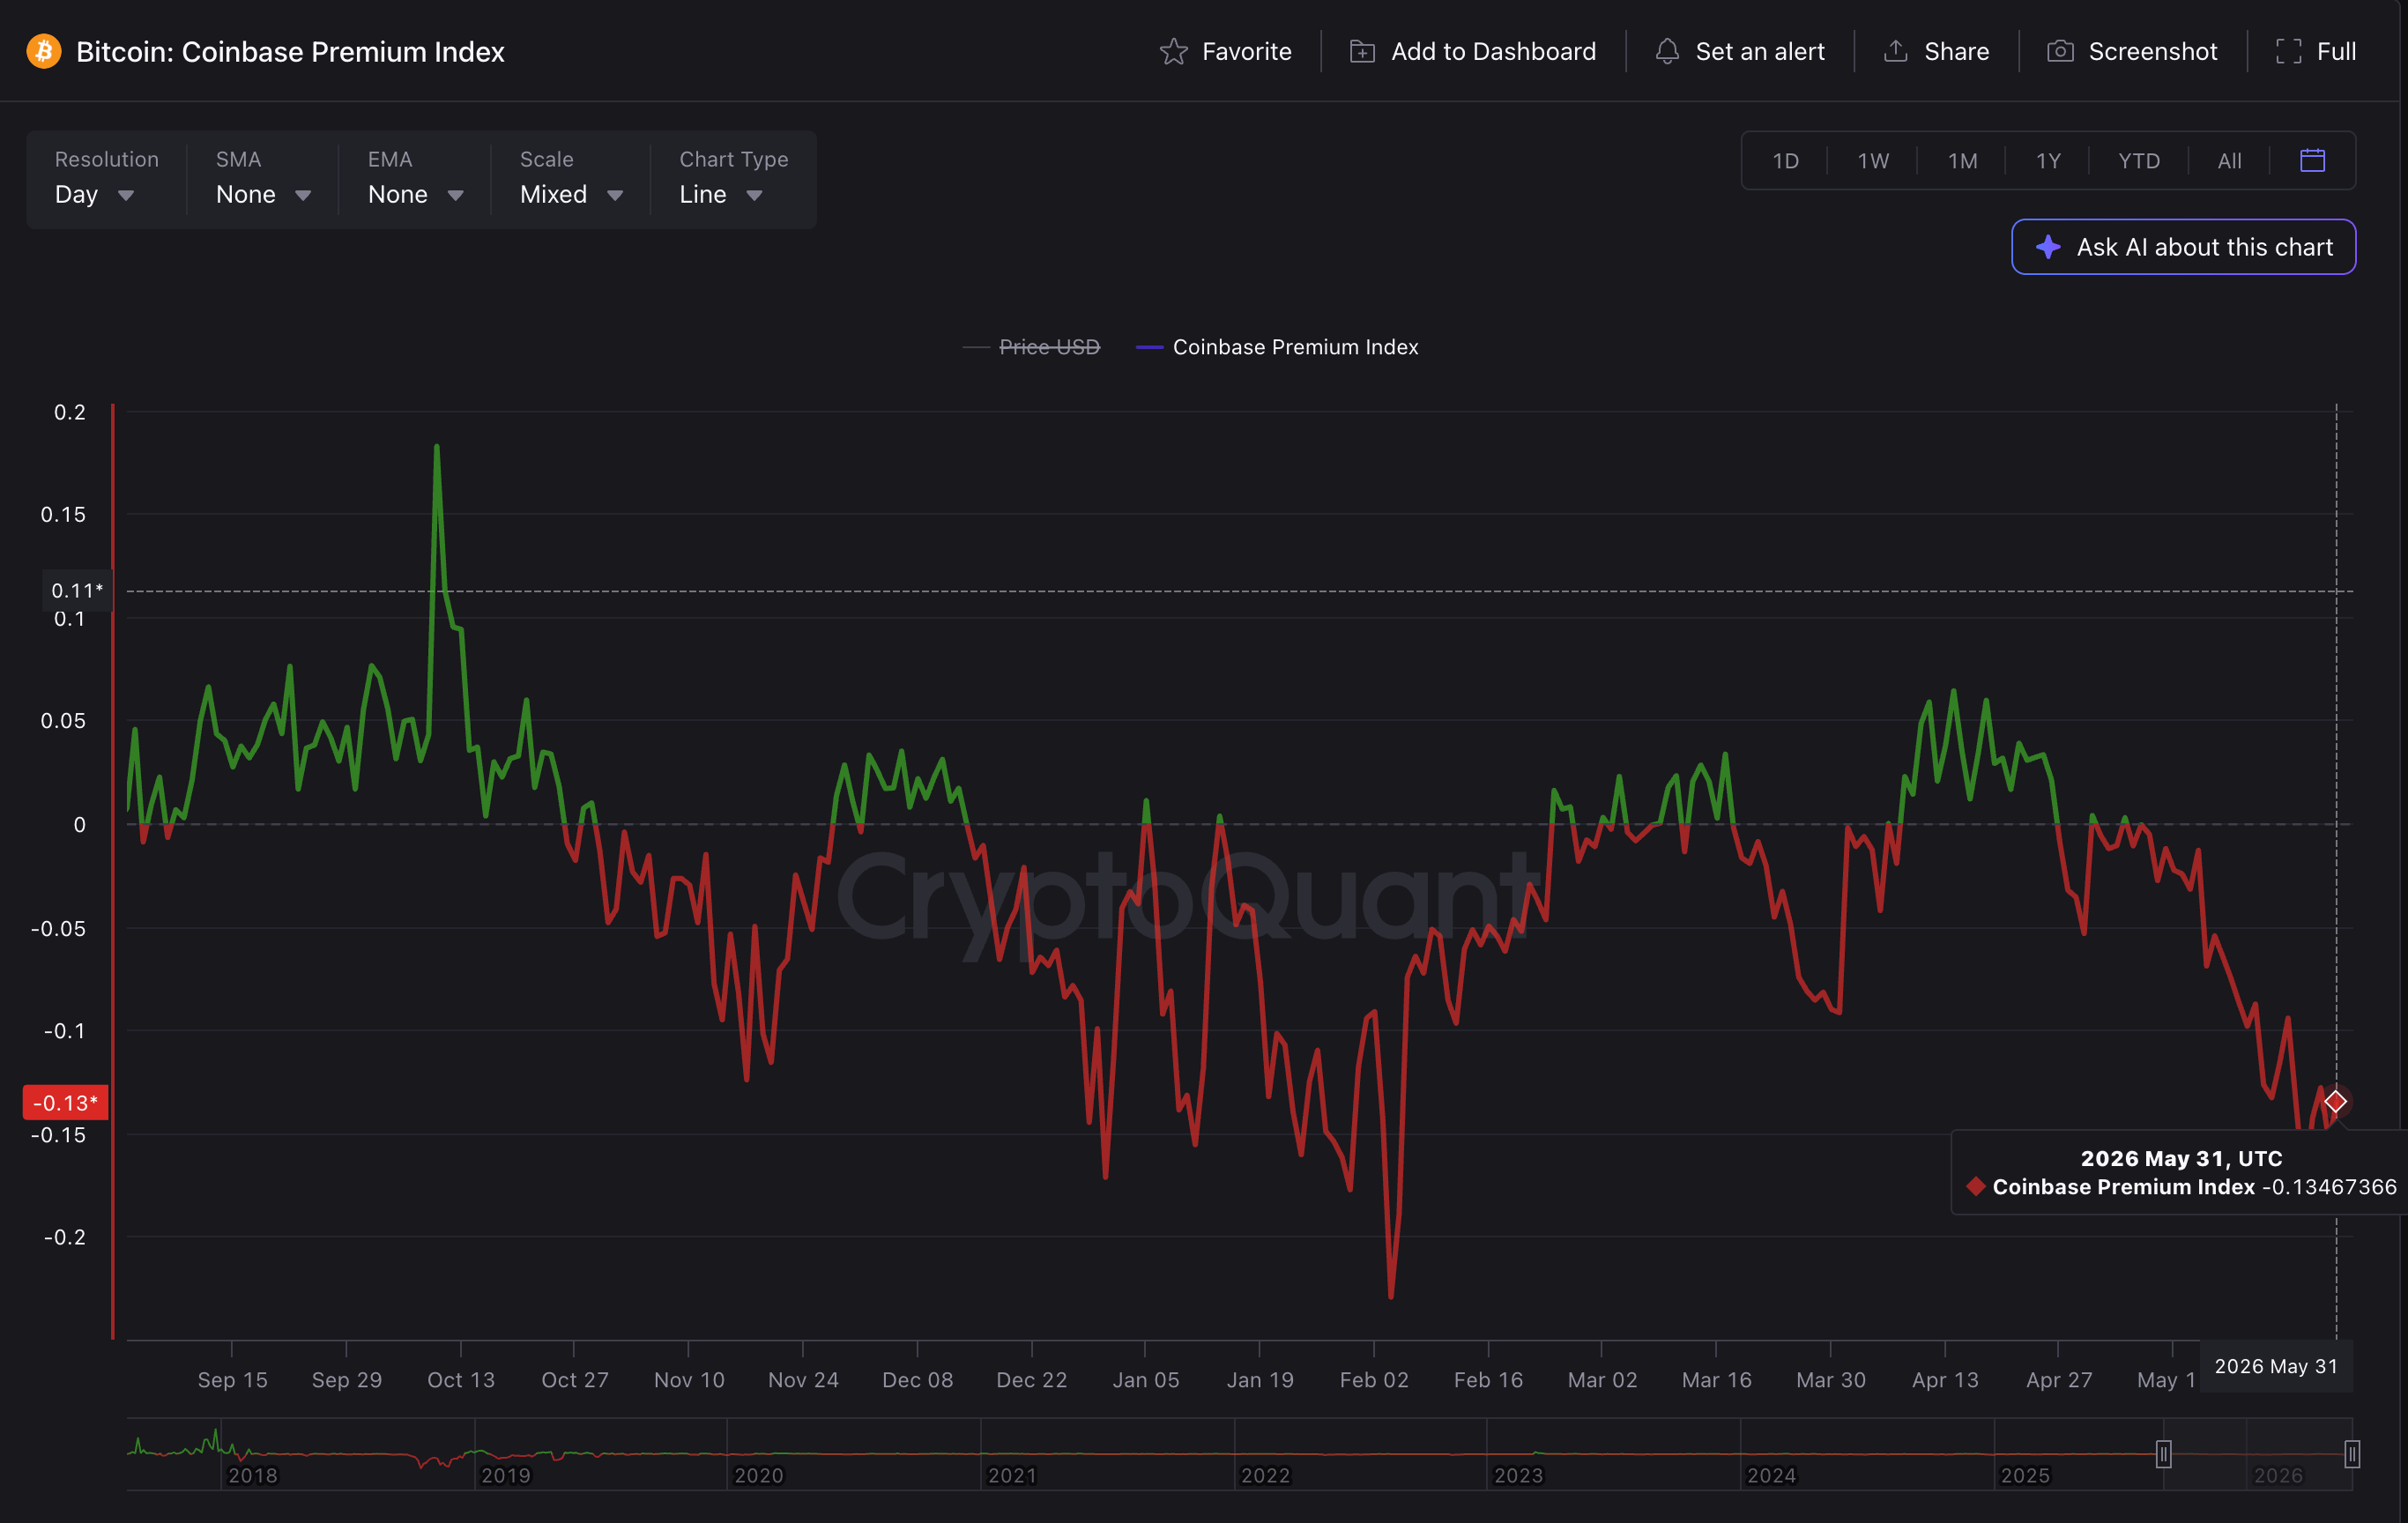
Task: Click Ask AI about this chart
Action: [x=2183, y=247]
